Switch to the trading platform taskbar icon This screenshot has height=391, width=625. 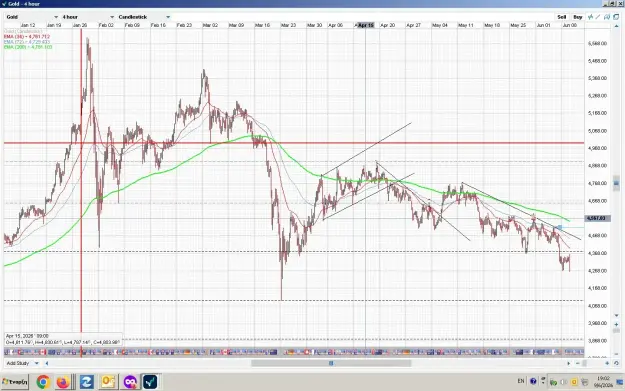pos(150,382)
